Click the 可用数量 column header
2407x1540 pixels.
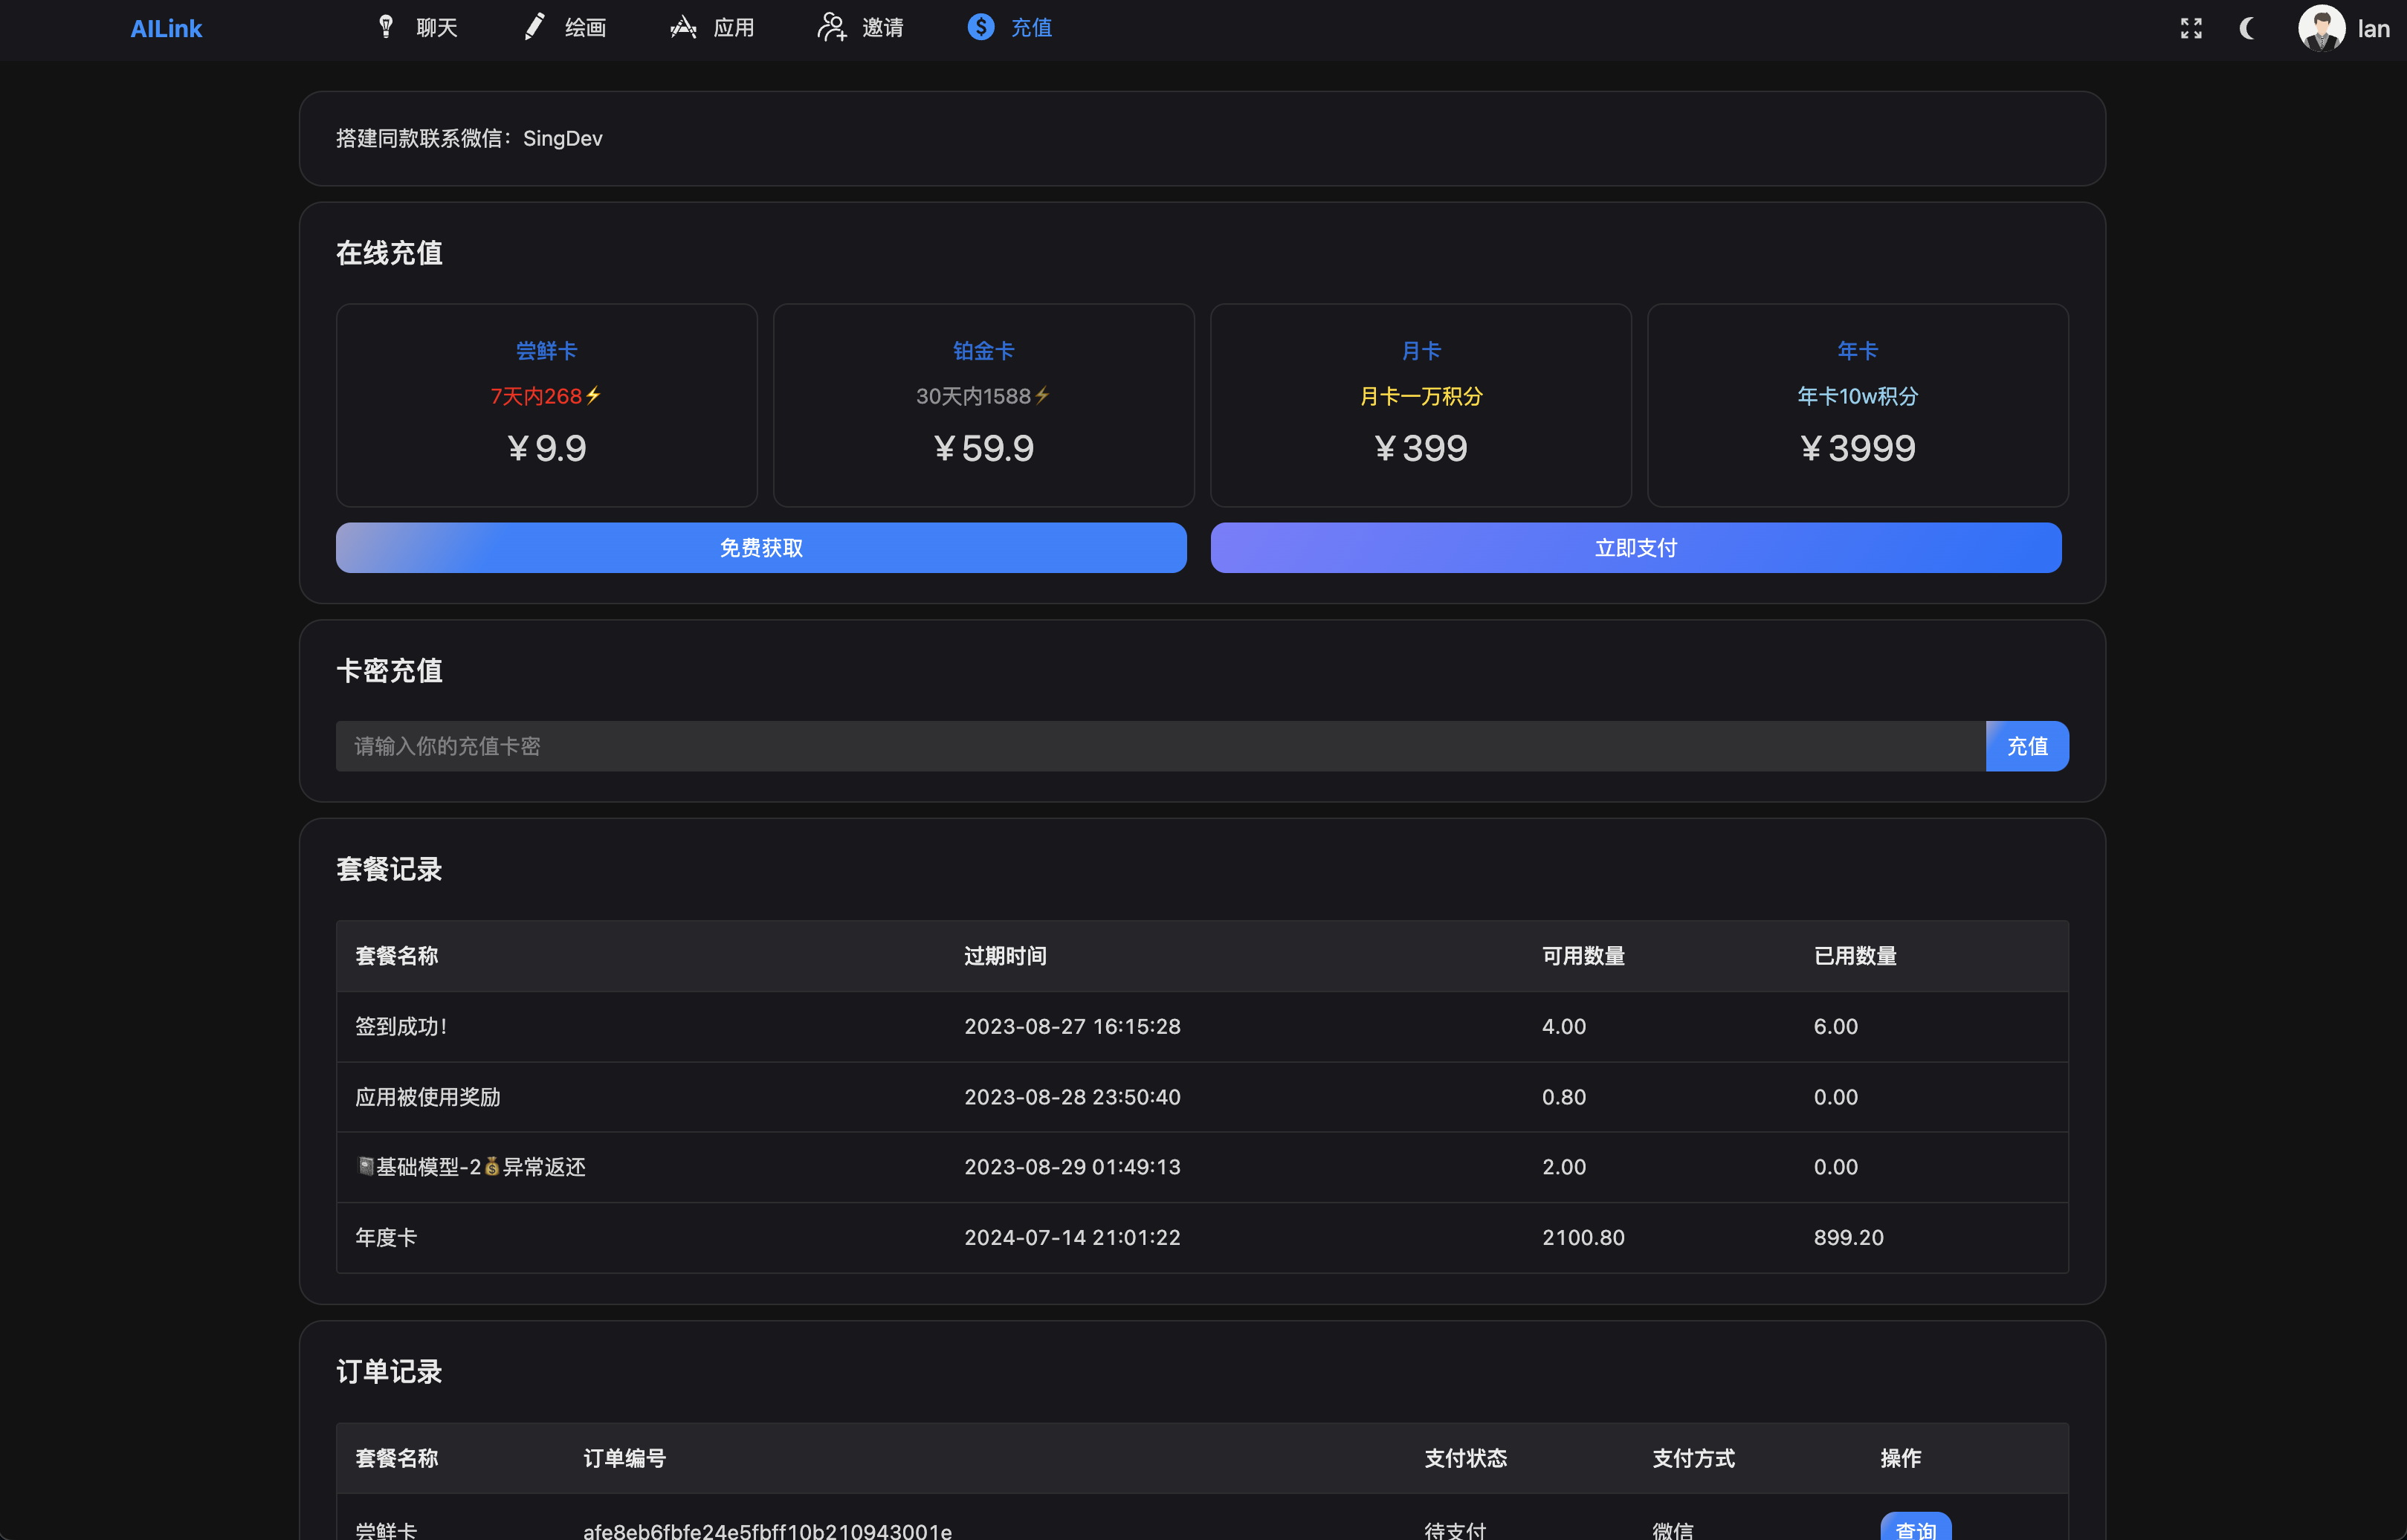coord(1583,956)
